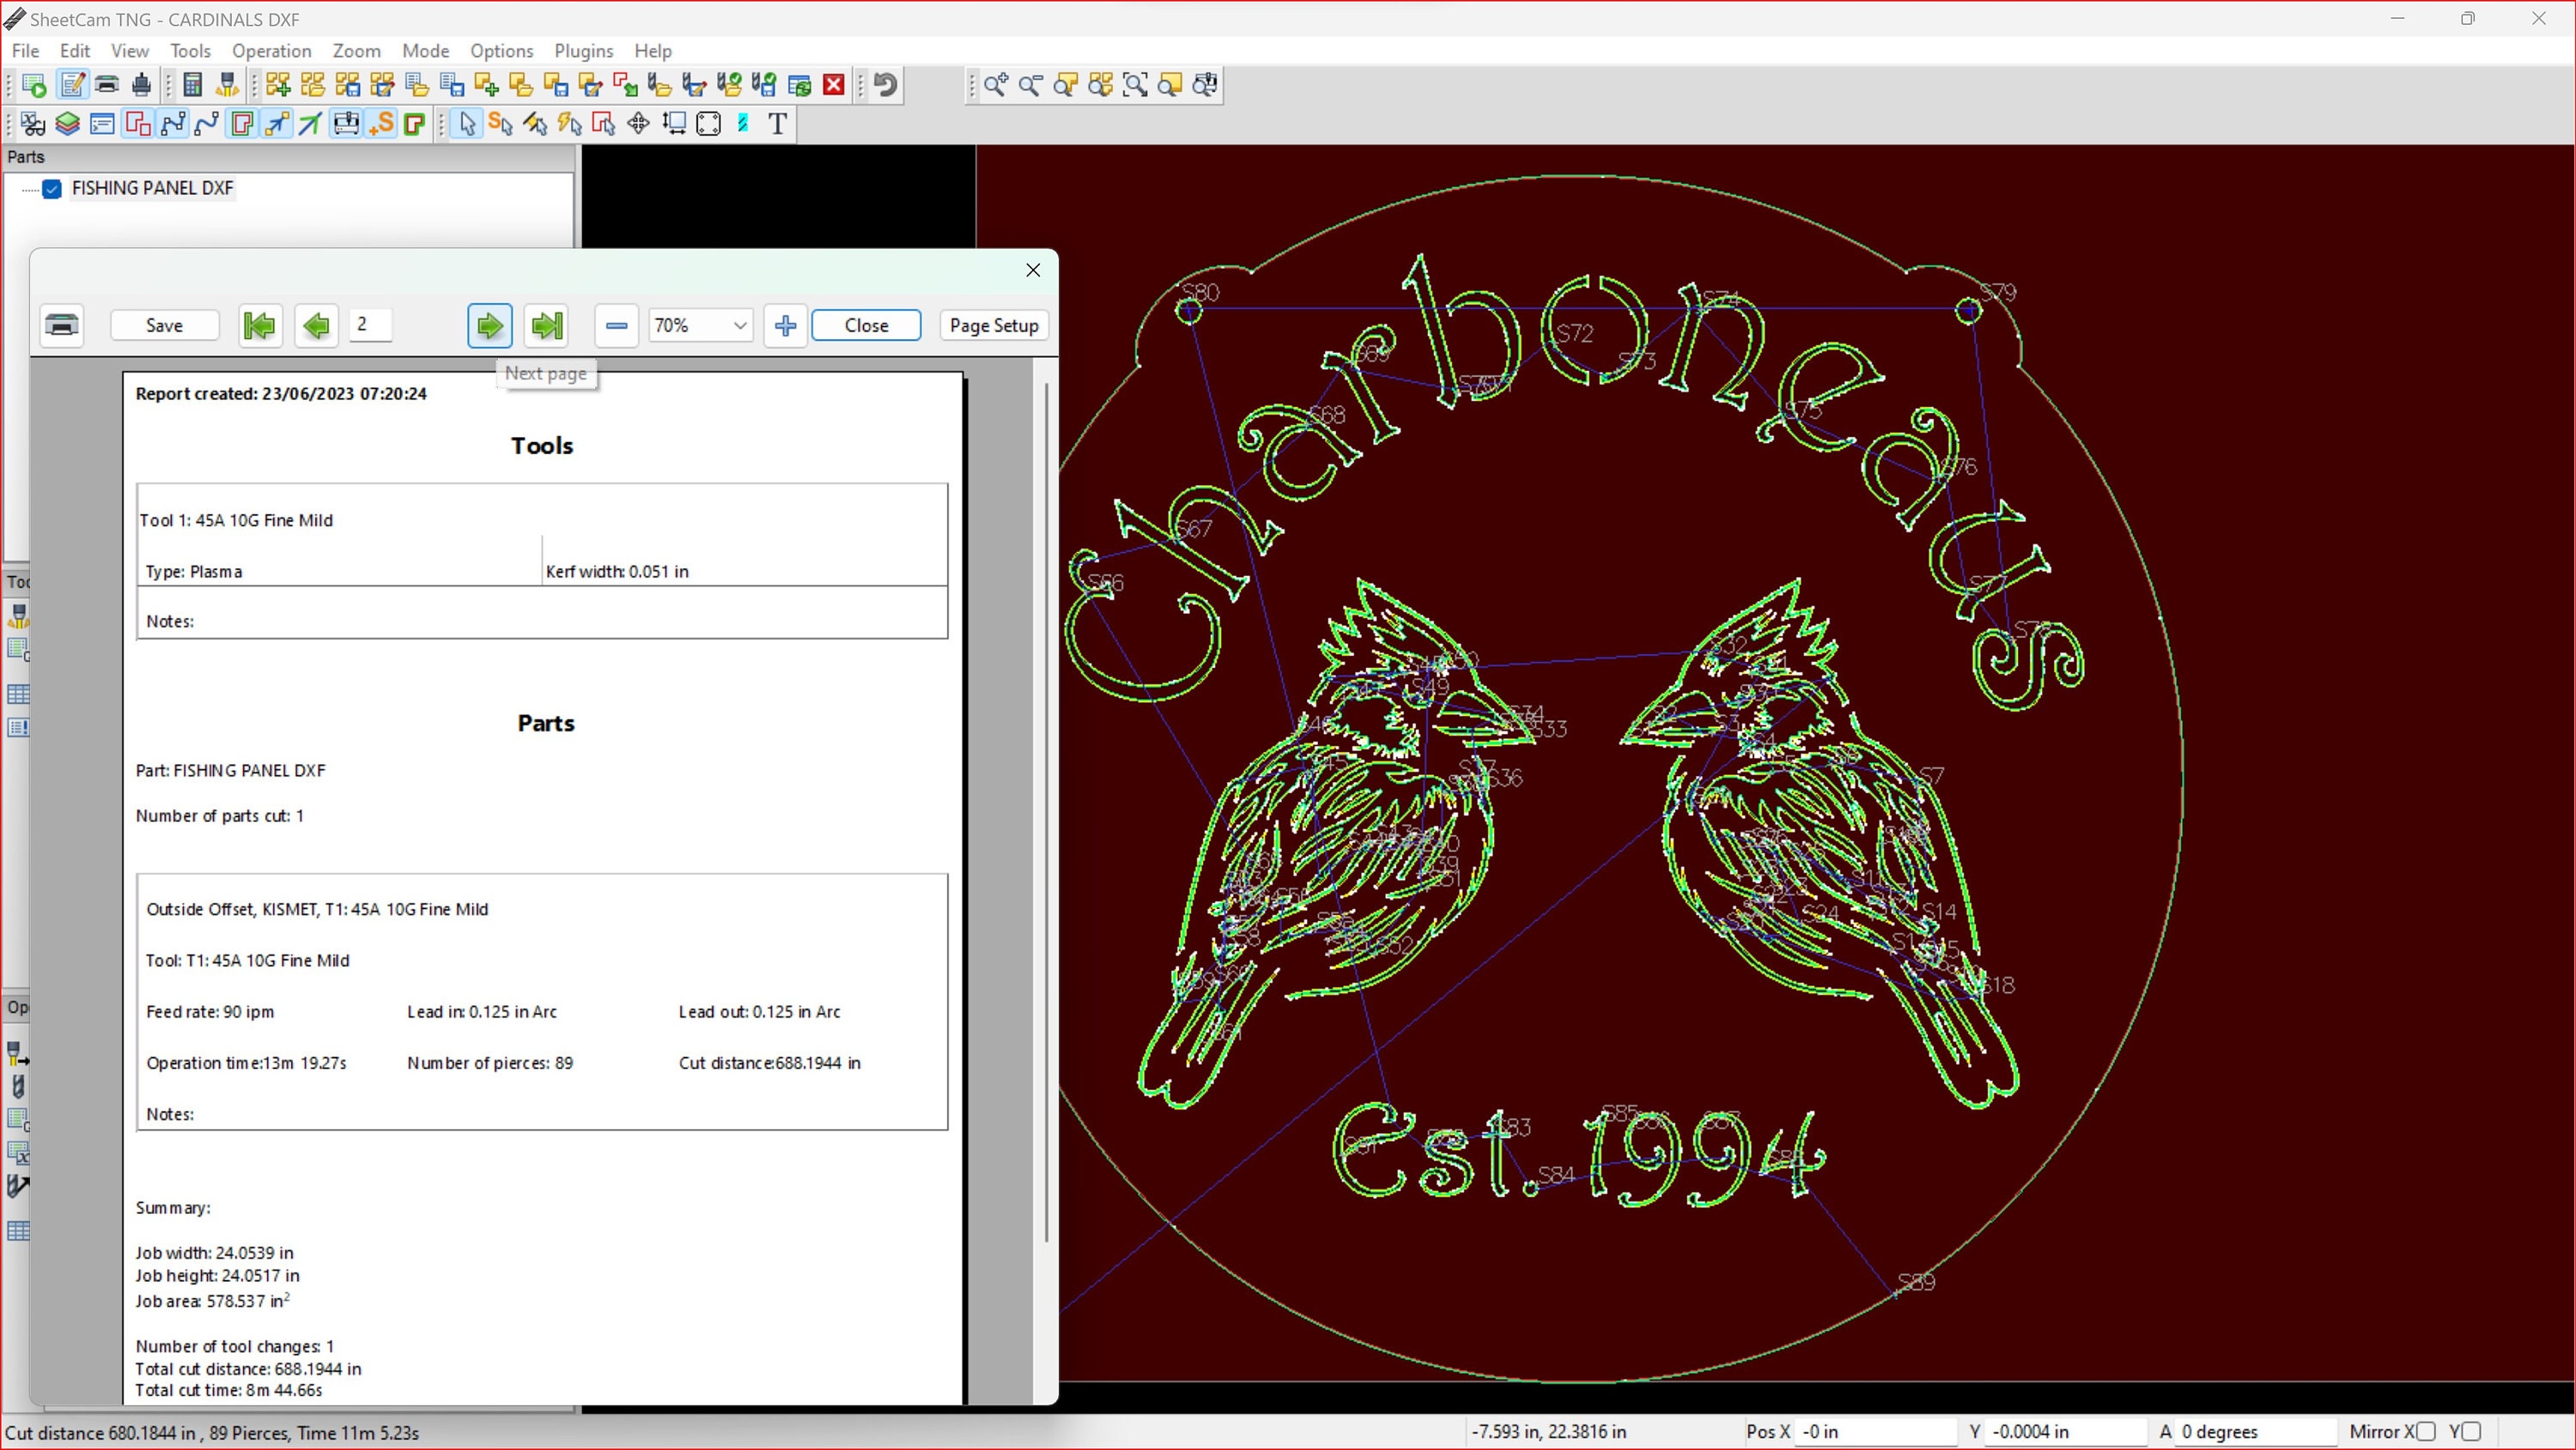Uncheck the FISHING PANEL DXF part
The height and width of the screenshot is (1450, 2576).
51,189
